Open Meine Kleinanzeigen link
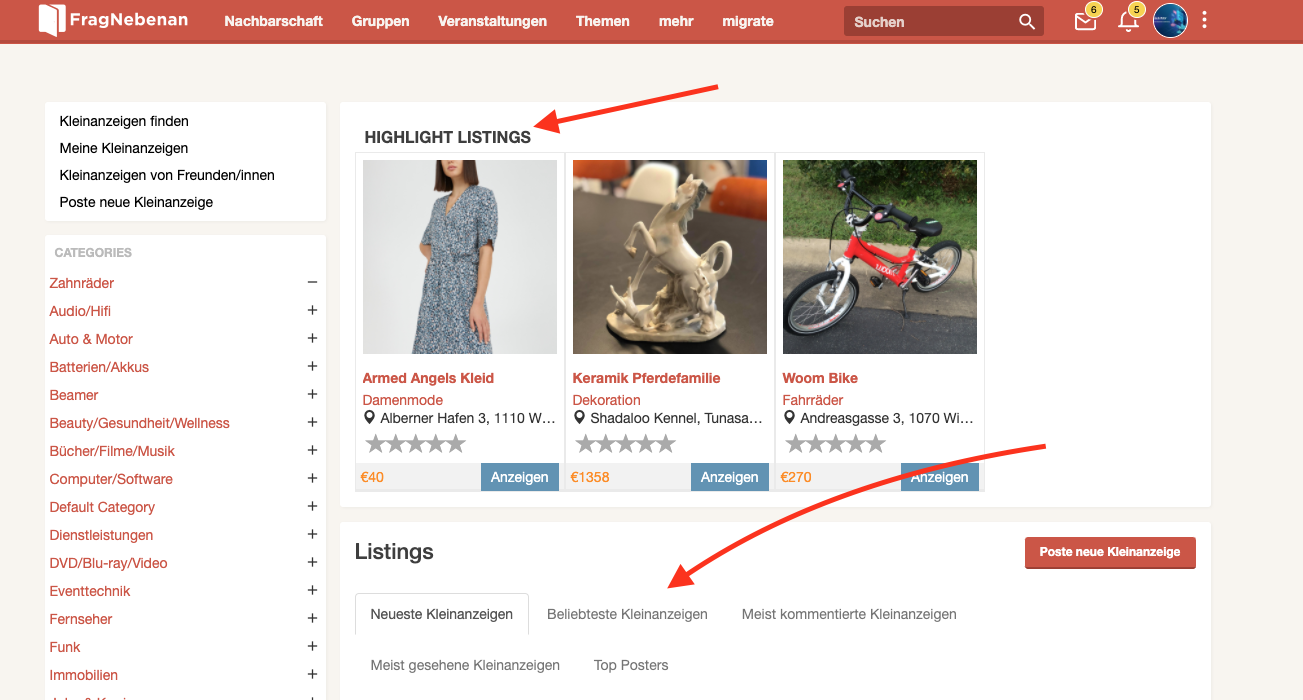Screen dimensions: 1303x700 tap(124, 148)
